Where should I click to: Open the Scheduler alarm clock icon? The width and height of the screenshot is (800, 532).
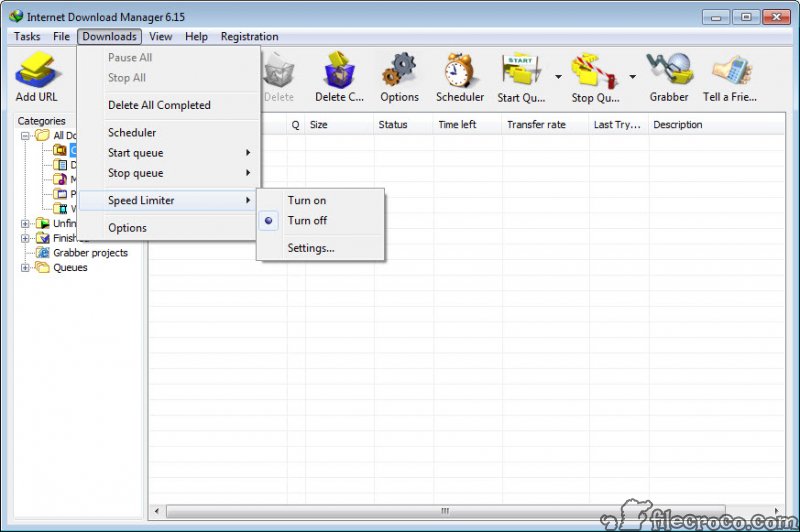click(459, 70)
